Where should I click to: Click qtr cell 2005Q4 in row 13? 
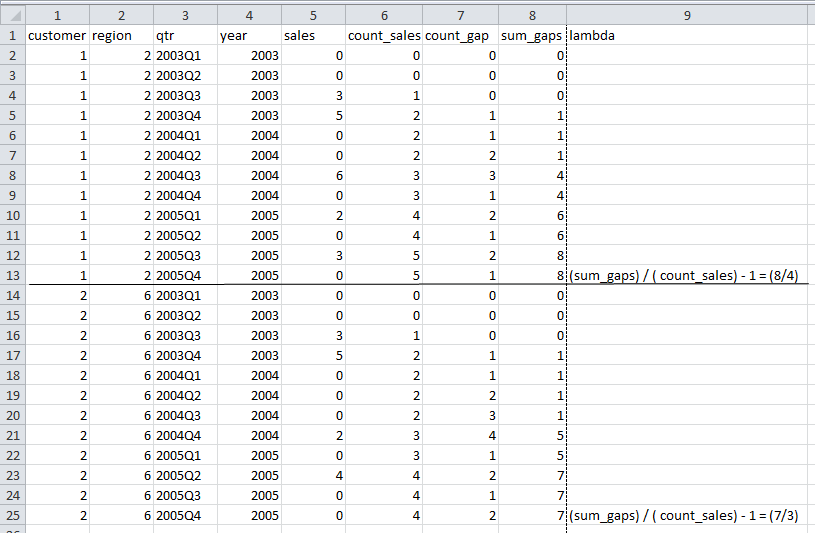(186, 276)
